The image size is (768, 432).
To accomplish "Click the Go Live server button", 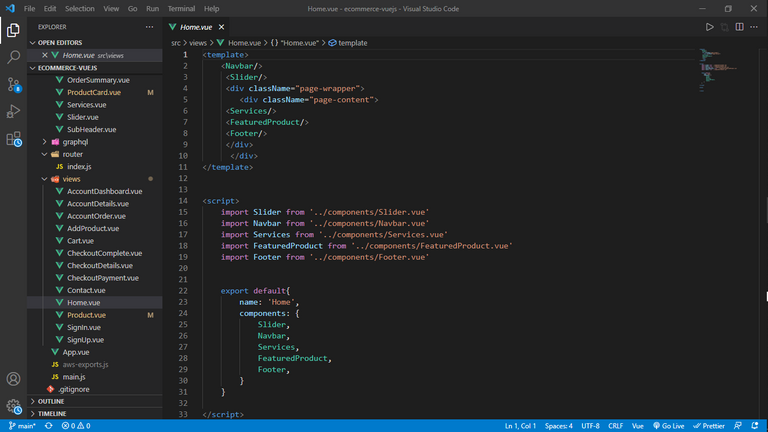I will coord(669,426).
